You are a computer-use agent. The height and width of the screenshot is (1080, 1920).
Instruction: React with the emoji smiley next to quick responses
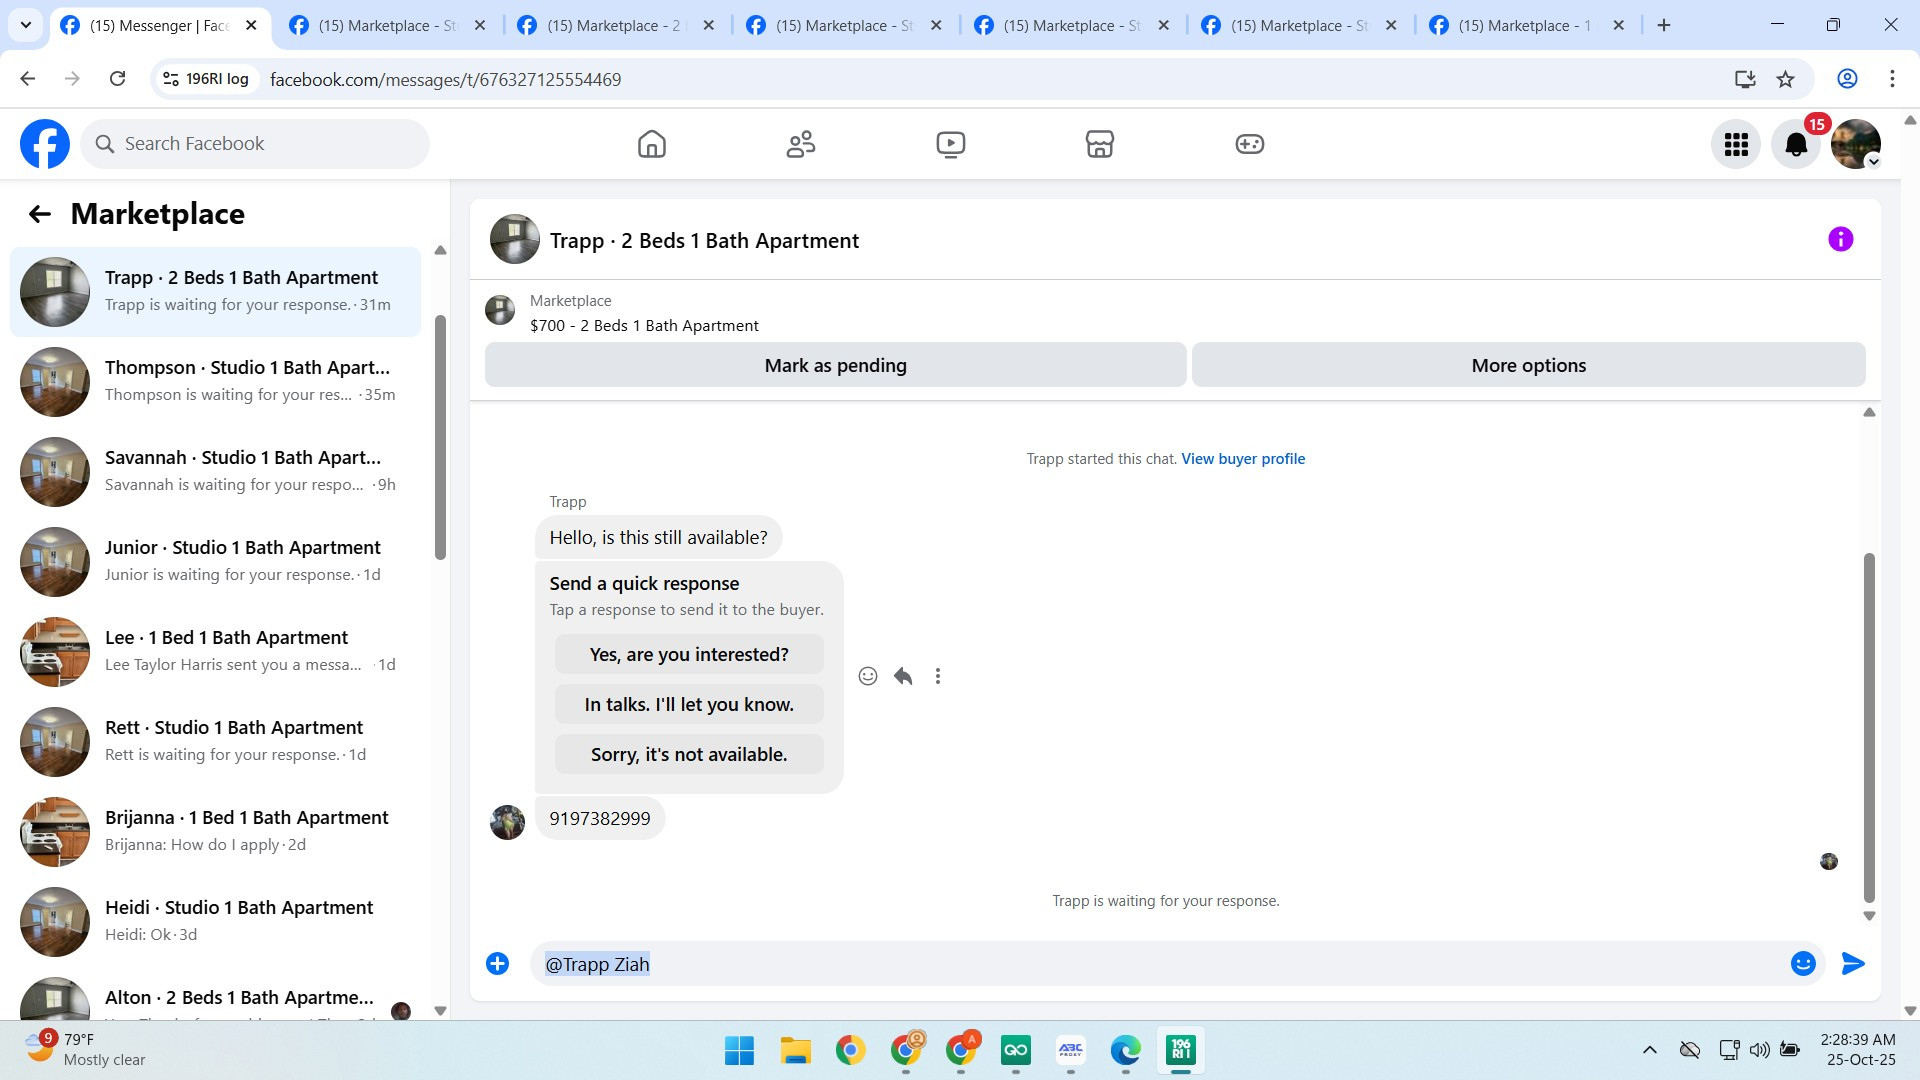pyautogui.click(x=868, y=676)
